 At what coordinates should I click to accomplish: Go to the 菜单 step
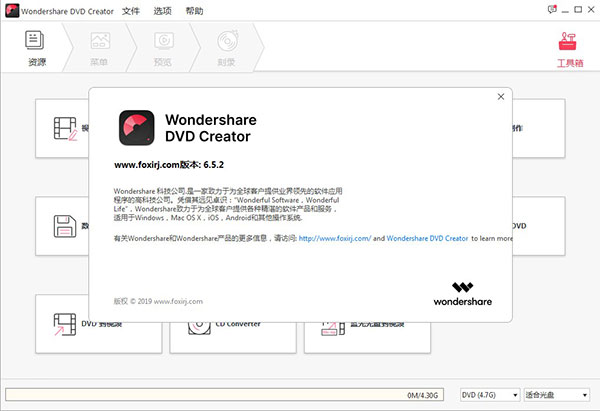(99, 47)
